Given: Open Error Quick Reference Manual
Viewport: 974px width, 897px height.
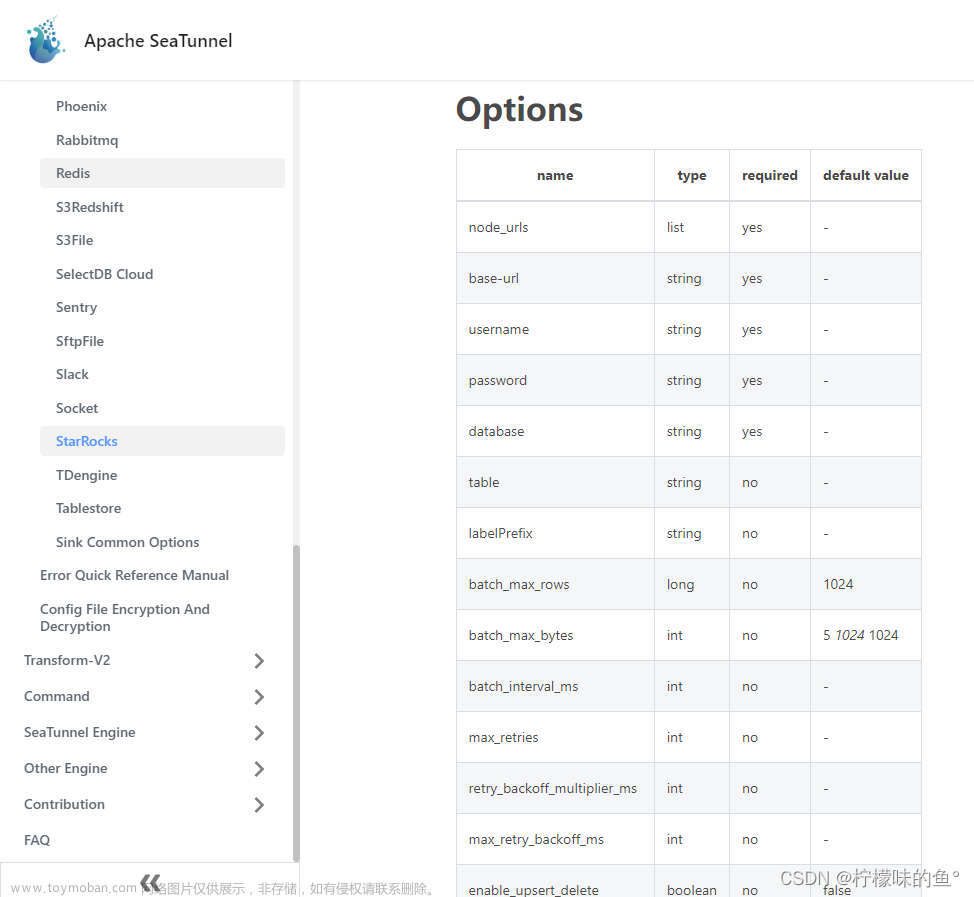Looking at the screenshot, I should [134, 575].
